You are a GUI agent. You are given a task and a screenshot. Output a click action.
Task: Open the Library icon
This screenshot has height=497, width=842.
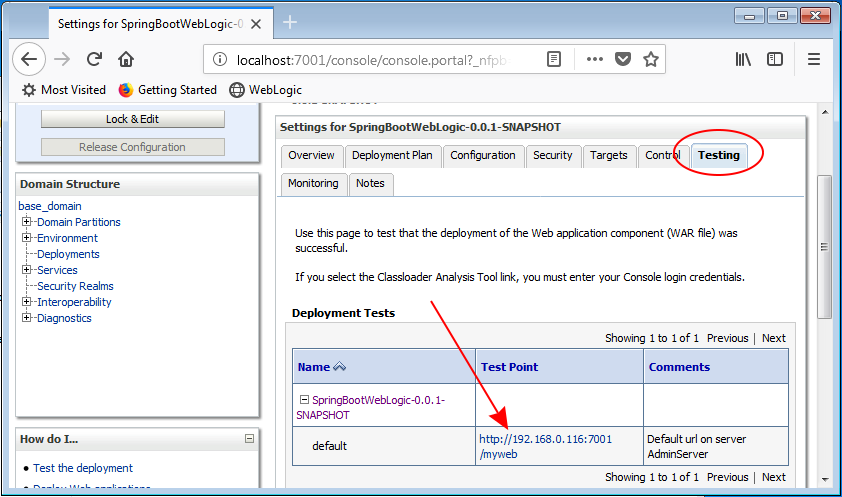743,59
